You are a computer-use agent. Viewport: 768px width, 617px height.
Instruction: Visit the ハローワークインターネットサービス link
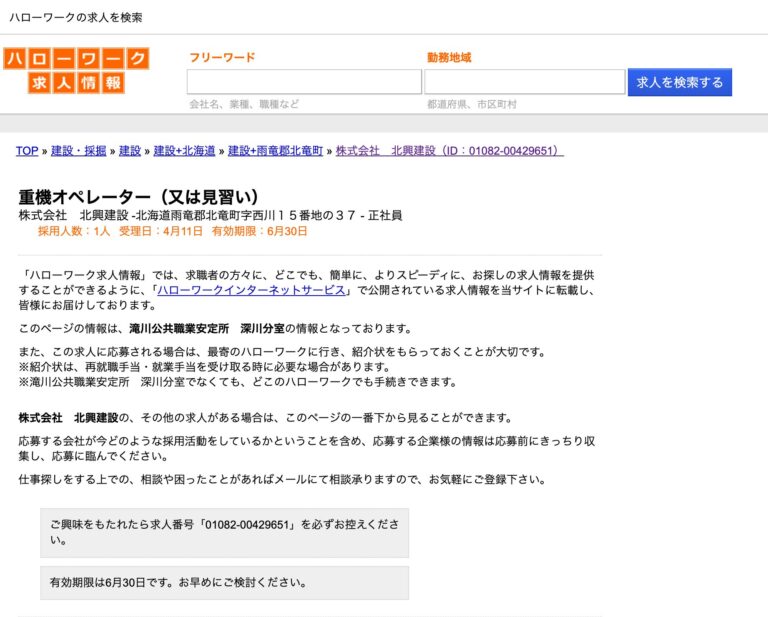251,291
